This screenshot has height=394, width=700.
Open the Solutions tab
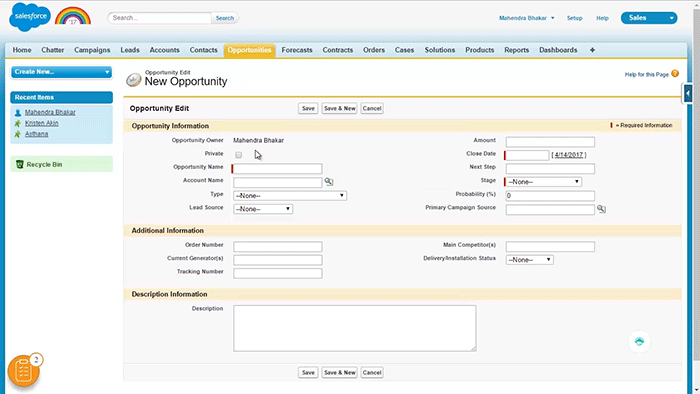(440, 50)
